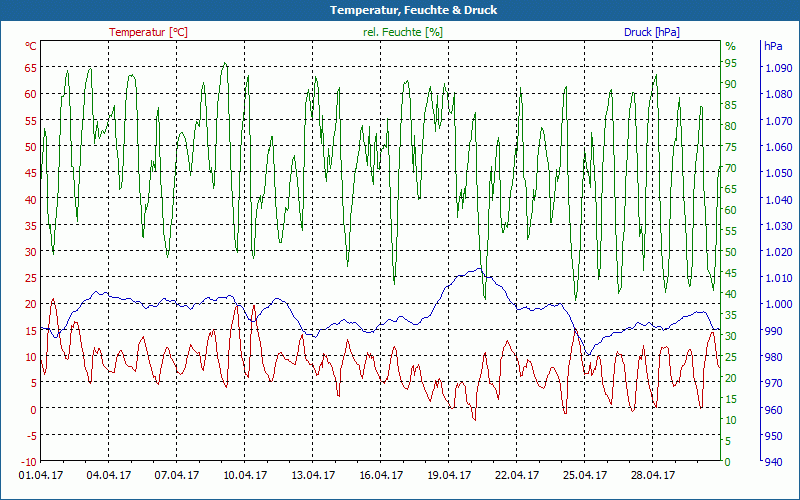800x500 pixels.
Task: Click the 28.04.17 date label
Action: pos(653,475)
